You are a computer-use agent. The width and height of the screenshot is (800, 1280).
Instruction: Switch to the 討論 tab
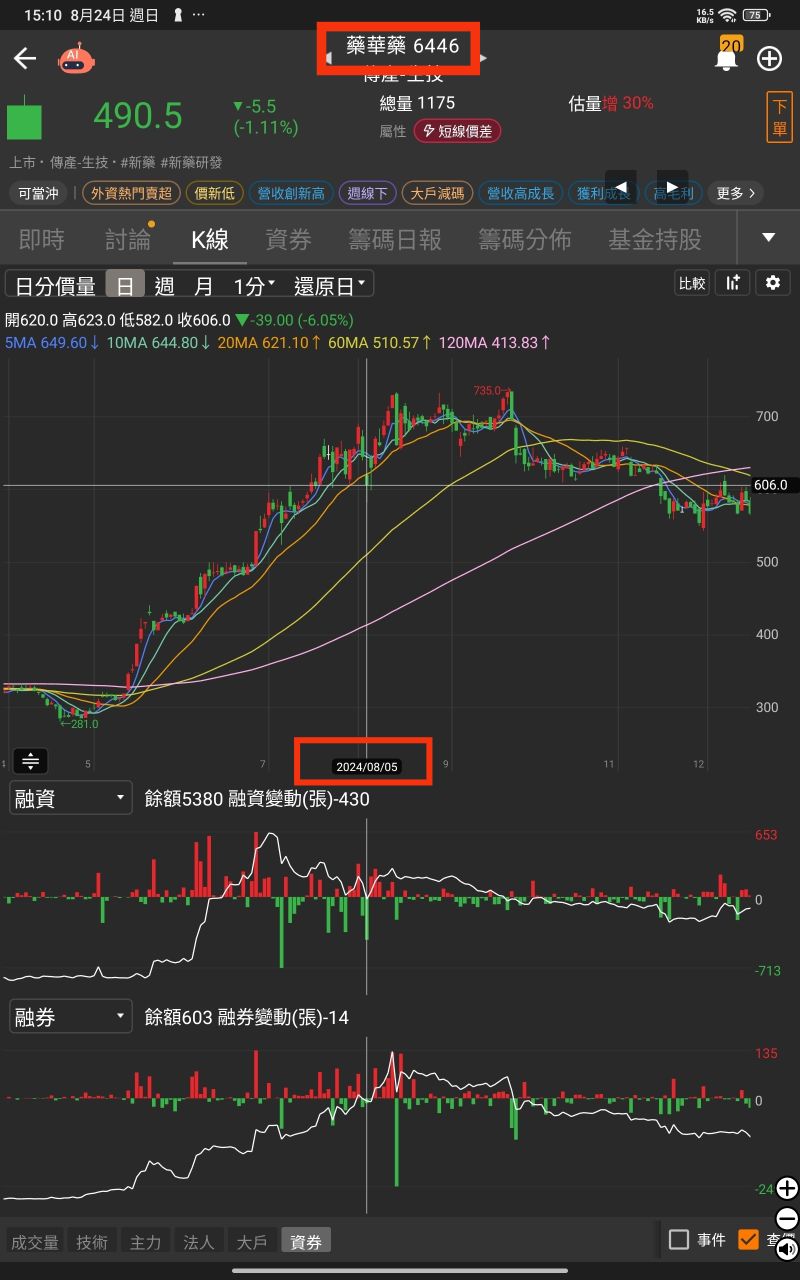[x=129, y=239]
